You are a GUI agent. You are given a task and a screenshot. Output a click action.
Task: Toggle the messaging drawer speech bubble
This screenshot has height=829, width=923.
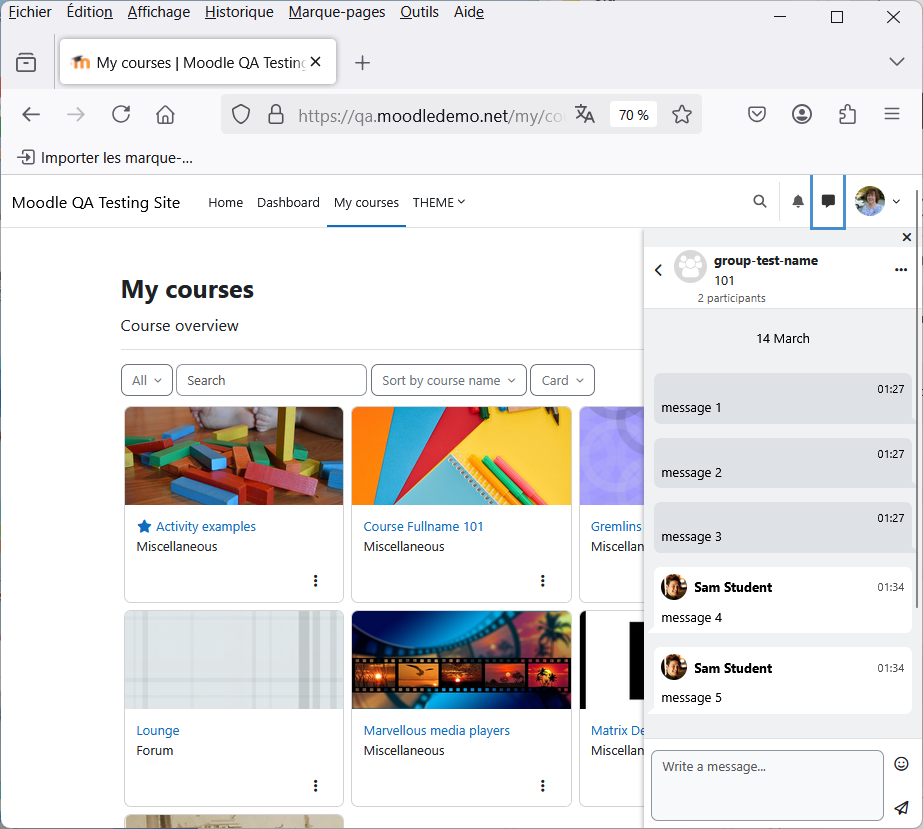tap(828, 202)
